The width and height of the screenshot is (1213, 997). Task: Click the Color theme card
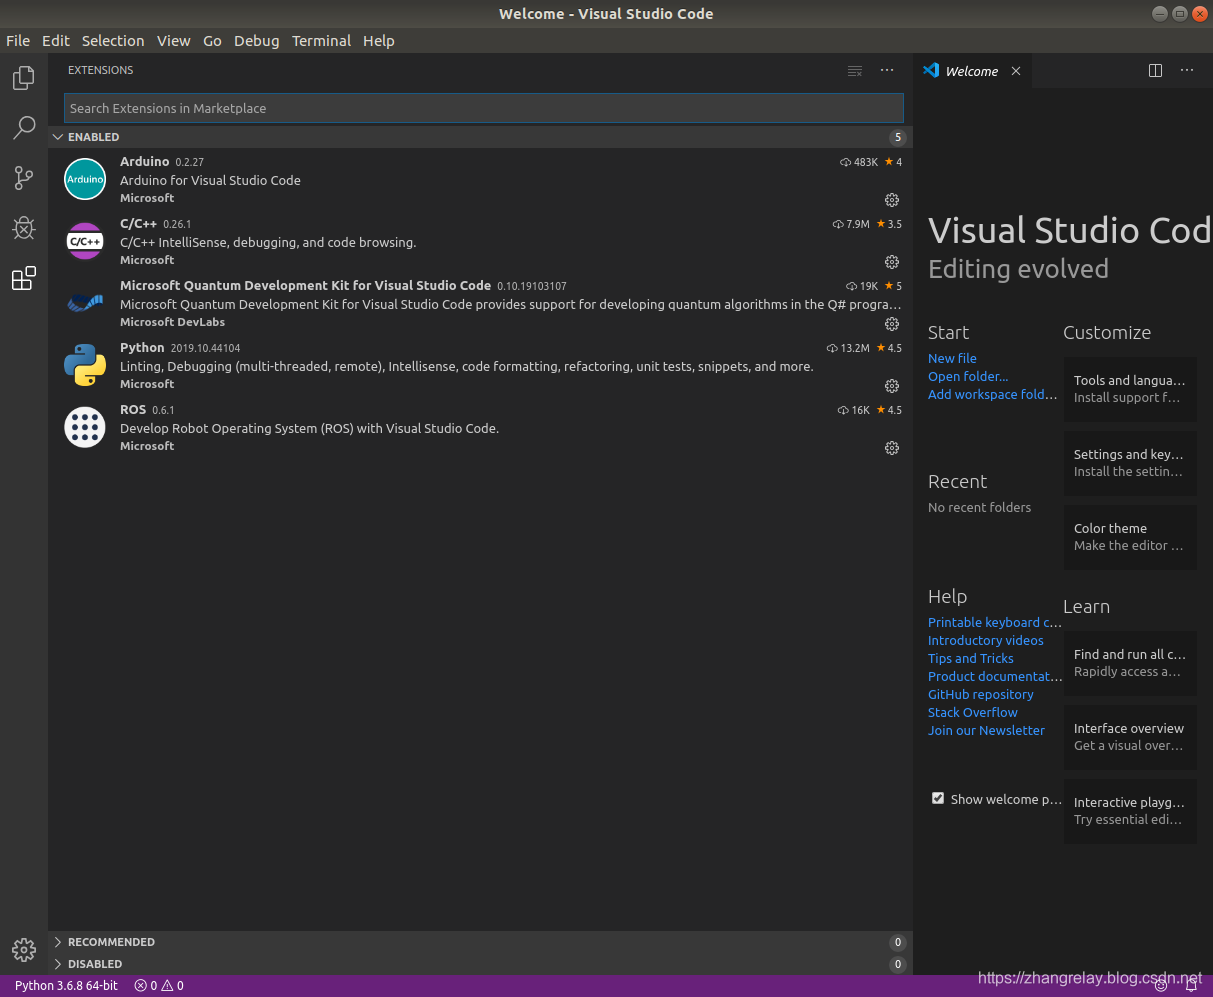click(1130, 537)
